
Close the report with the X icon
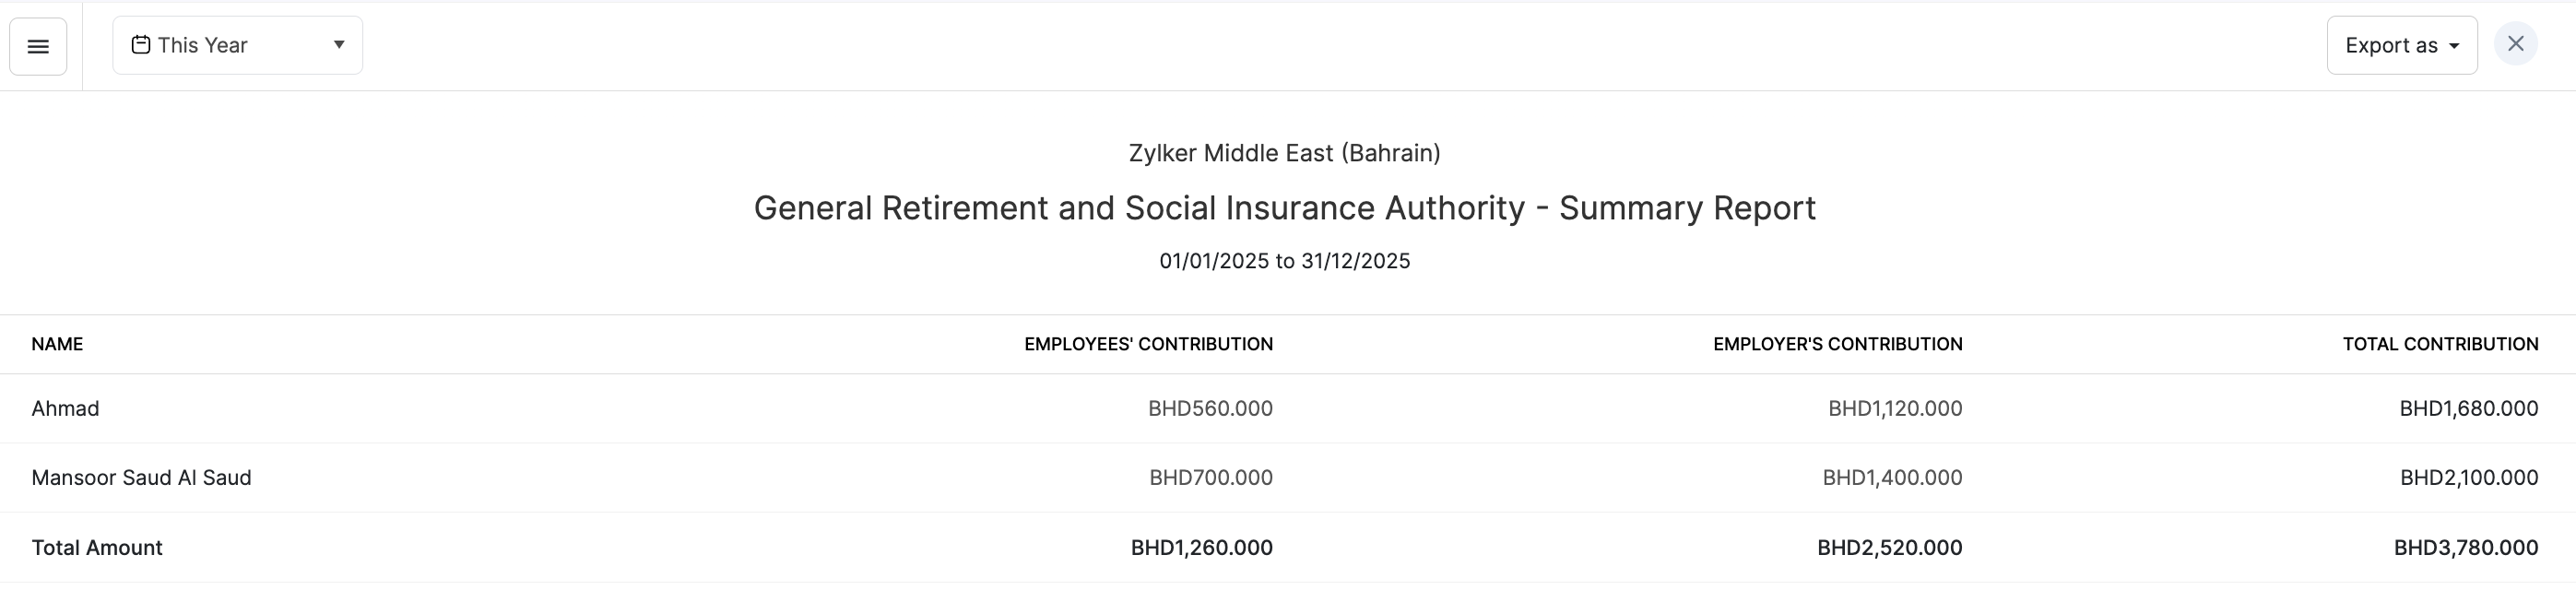[x=2515, y=45]
